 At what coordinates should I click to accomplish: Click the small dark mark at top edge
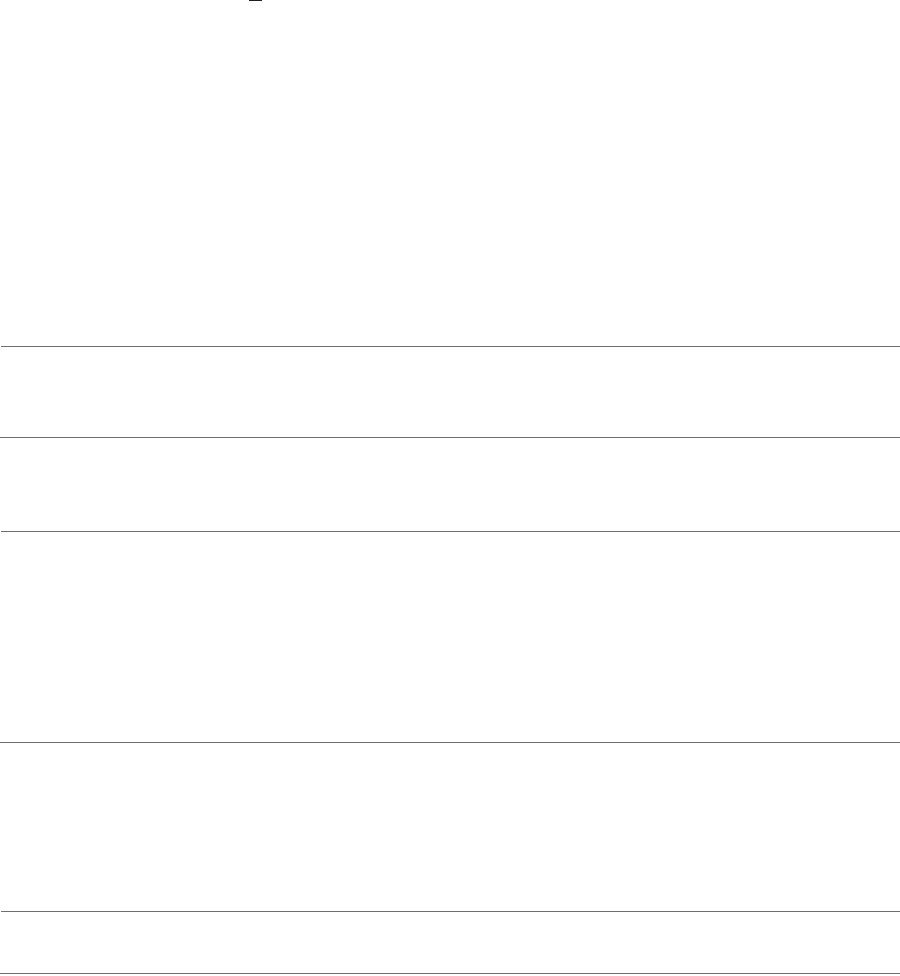[x=255, y=1]
